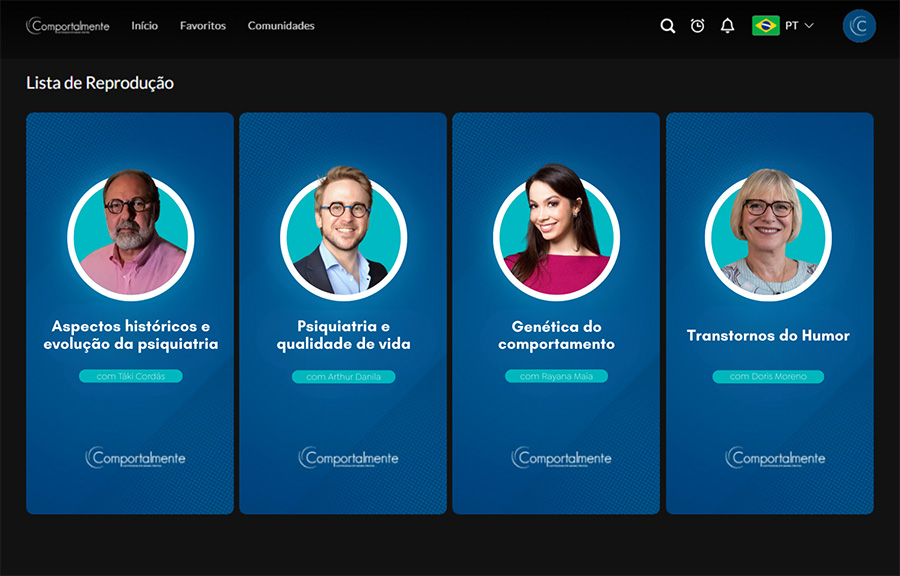Click Doris Moreno circular portrait
This screenshot has width=900, height=576.
coord(768,234)
